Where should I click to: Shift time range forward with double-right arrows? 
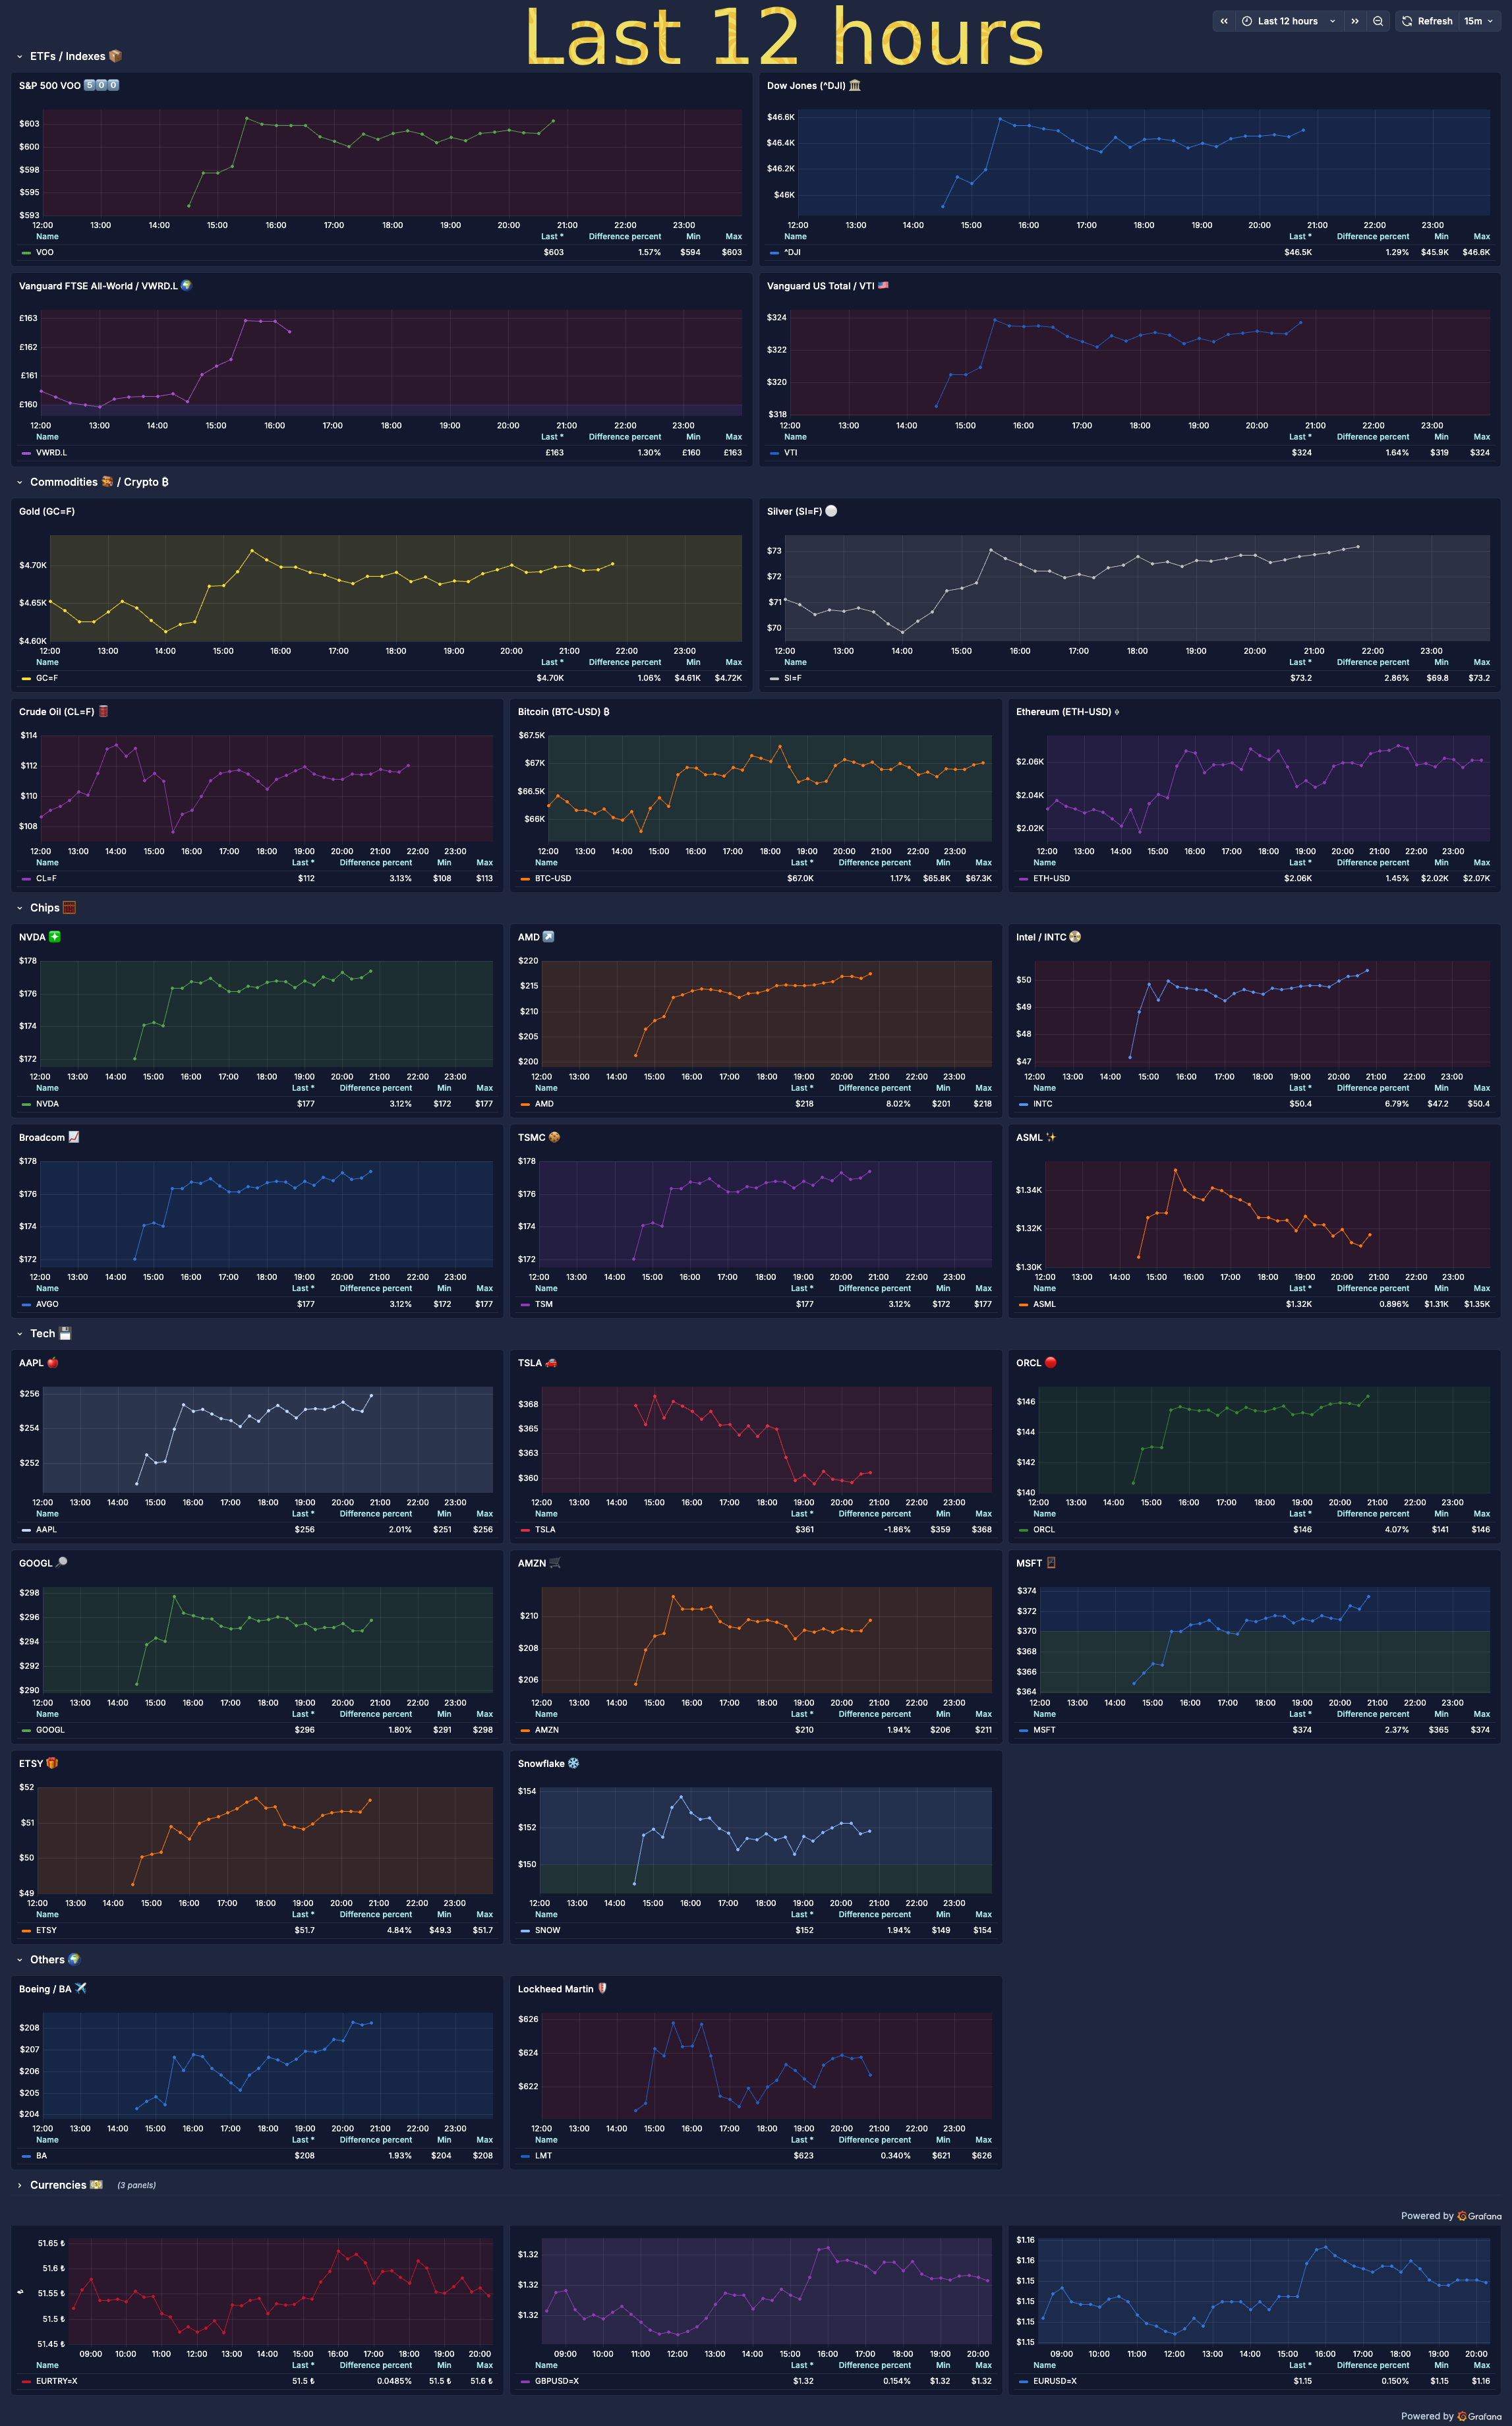tap(1355, 21)
